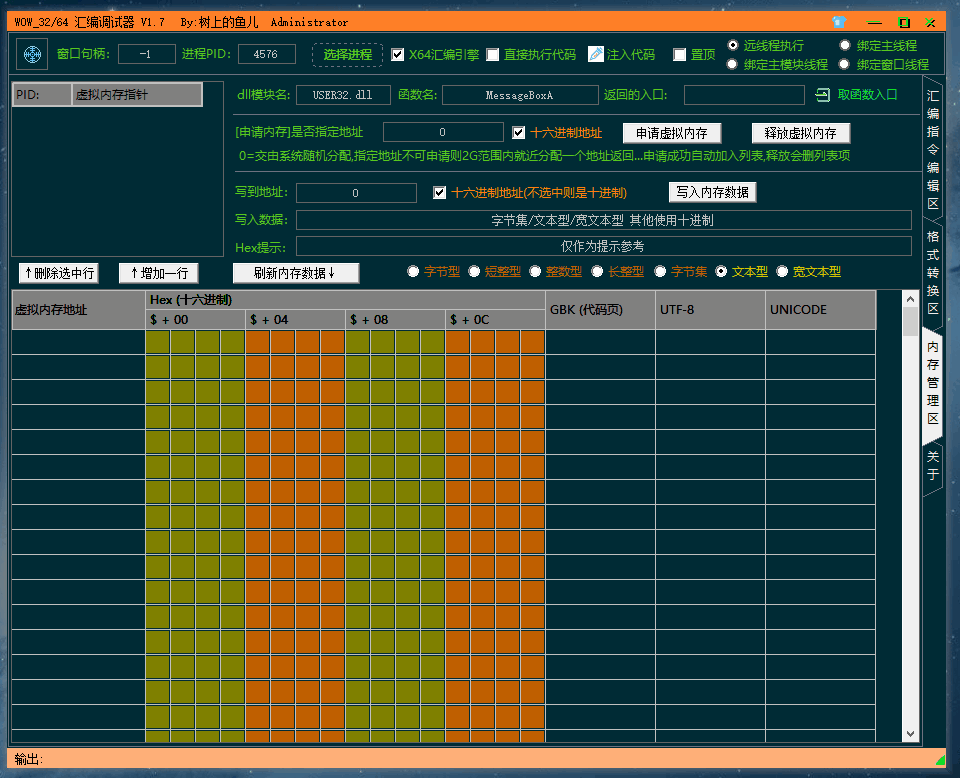Enable the 直接执行代码 checkbox
The width and height of the screenshot is (960, 778).
pos(492,54)
